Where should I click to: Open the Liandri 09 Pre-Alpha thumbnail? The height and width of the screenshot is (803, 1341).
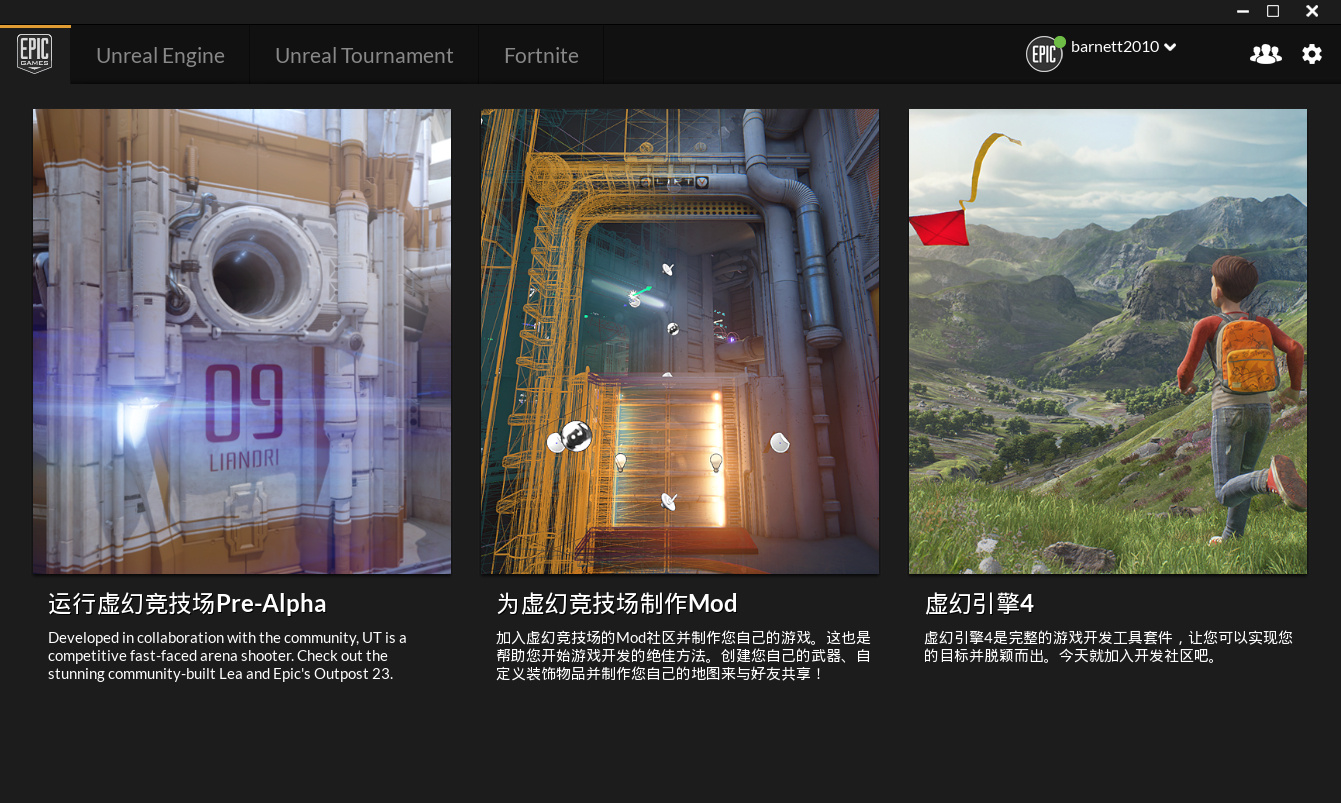pyautogui.click(x=242, y=341)
